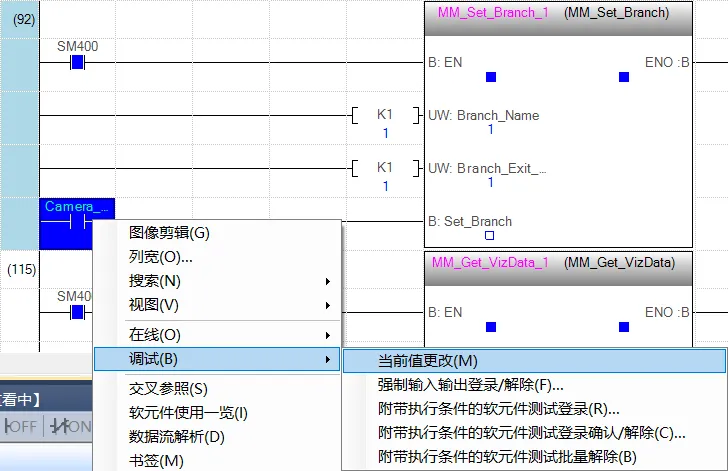Click the B: Set_Branch input label
The image size is (728, 471).
(470, 221)
